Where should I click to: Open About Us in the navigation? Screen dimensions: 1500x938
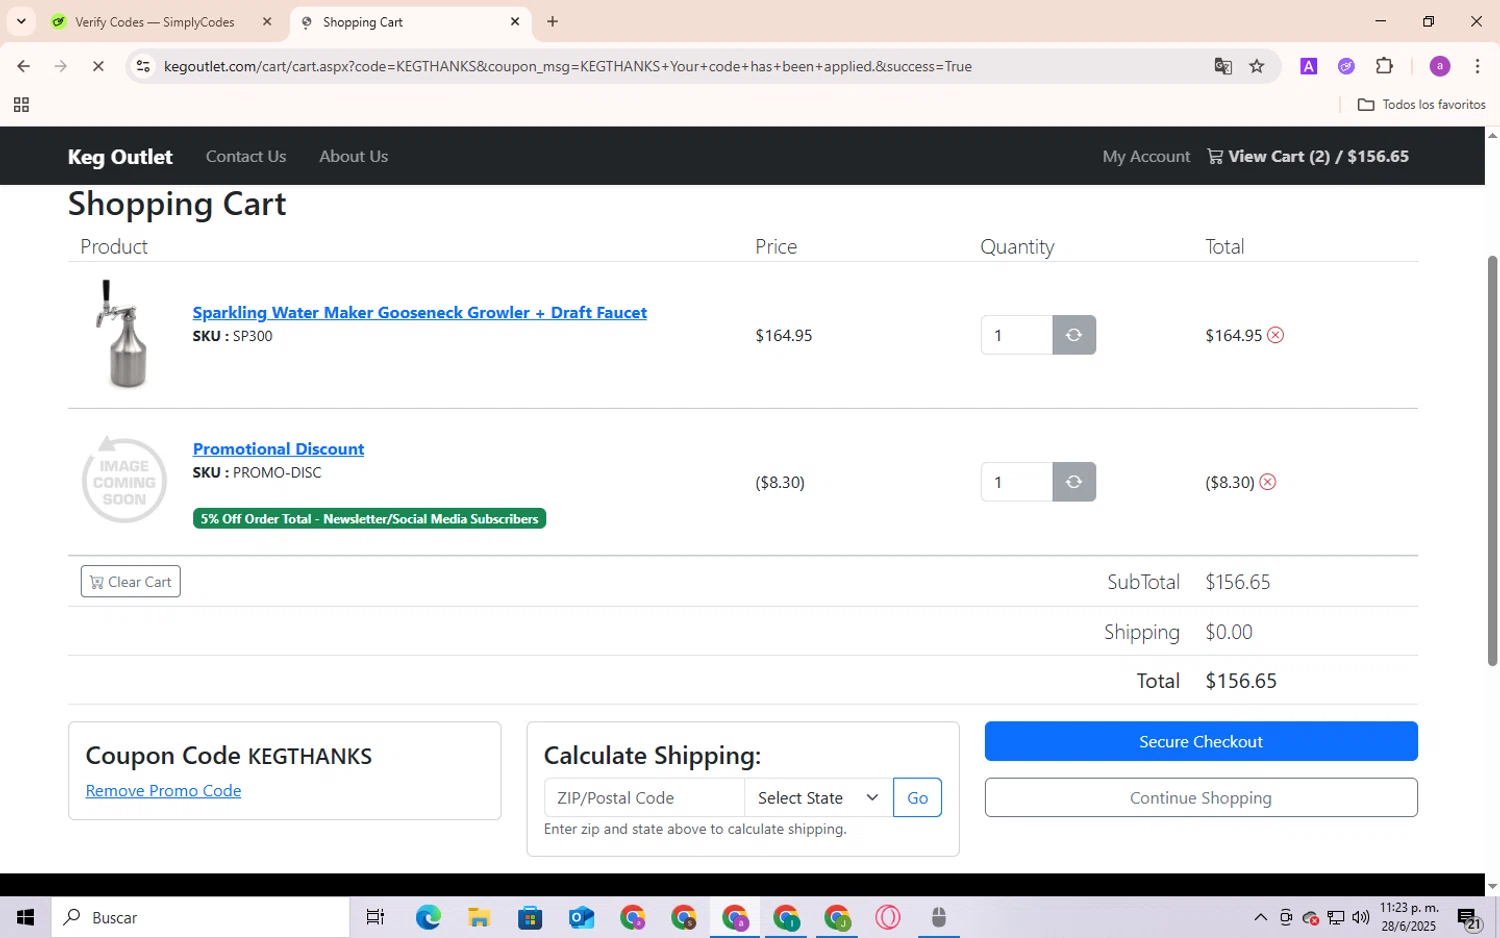(x=354, y=156)
